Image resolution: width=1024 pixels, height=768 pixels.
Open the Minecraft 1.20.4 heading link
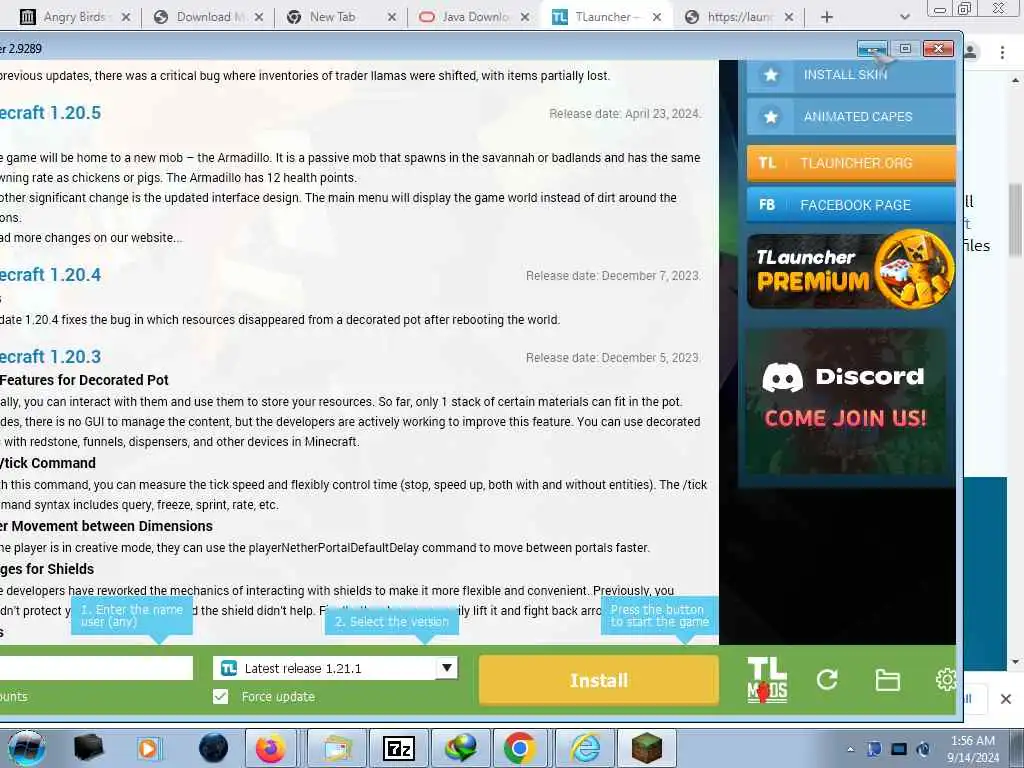click(x=50, y=275)
